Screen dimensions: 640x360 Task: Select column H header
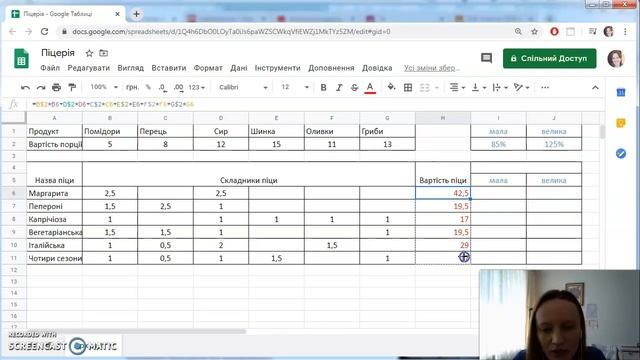click(x=443, y=118)
